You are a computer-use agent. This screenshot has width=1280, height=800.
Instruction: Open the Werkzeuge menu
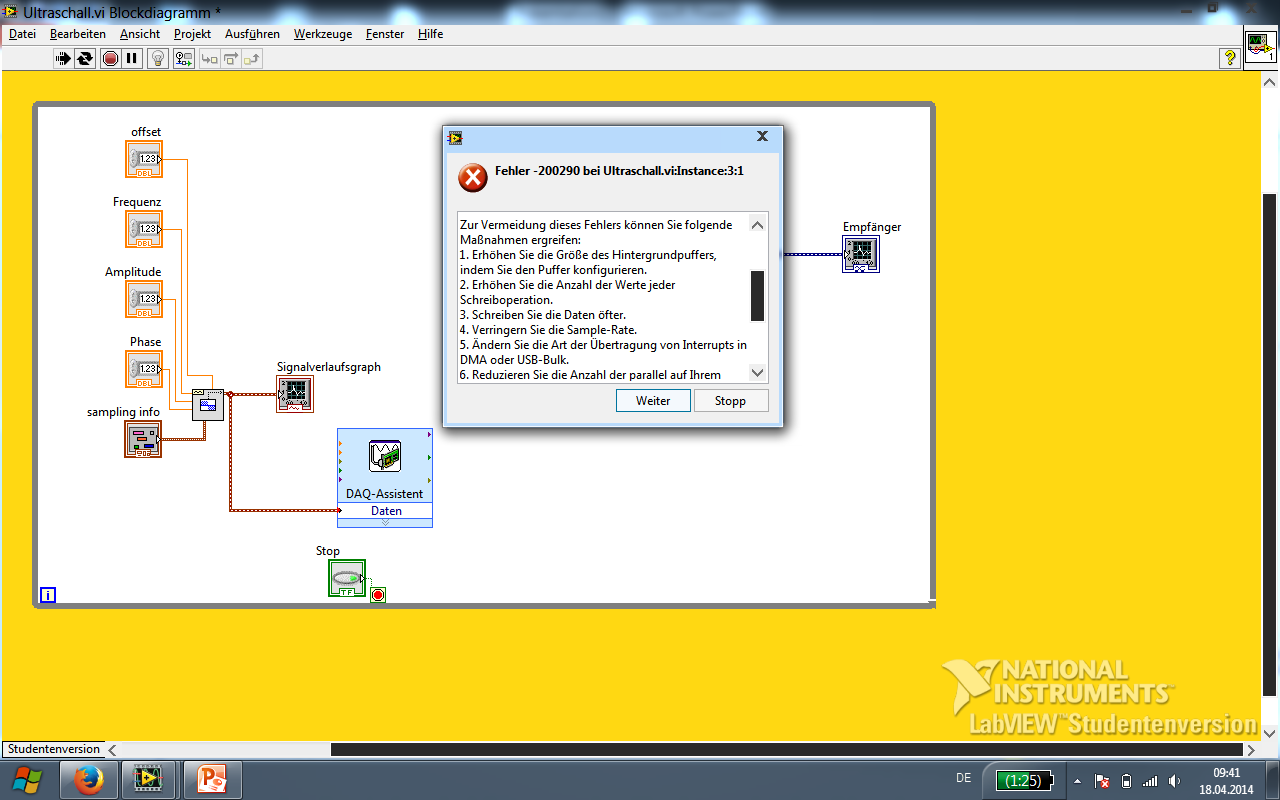[323, 34]
